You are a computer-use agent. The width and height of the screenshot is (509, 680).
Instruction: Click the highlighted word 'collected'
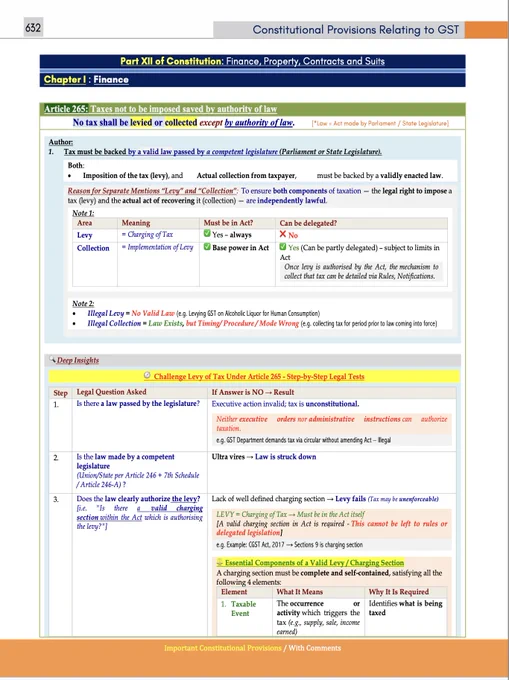181,123
